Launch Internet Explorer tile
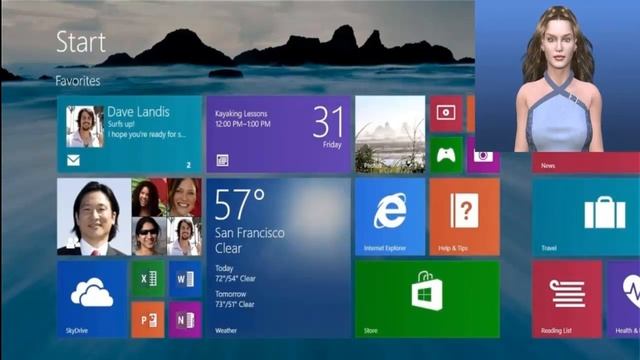Image resolution: width=640 pixels, height=360 pixels. (x=390, y=217)
